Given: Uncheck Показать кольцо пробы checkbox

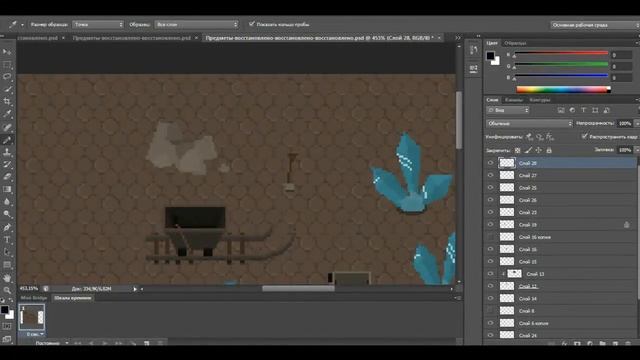Looking at the screenshot, I should [x=251, y=24].
